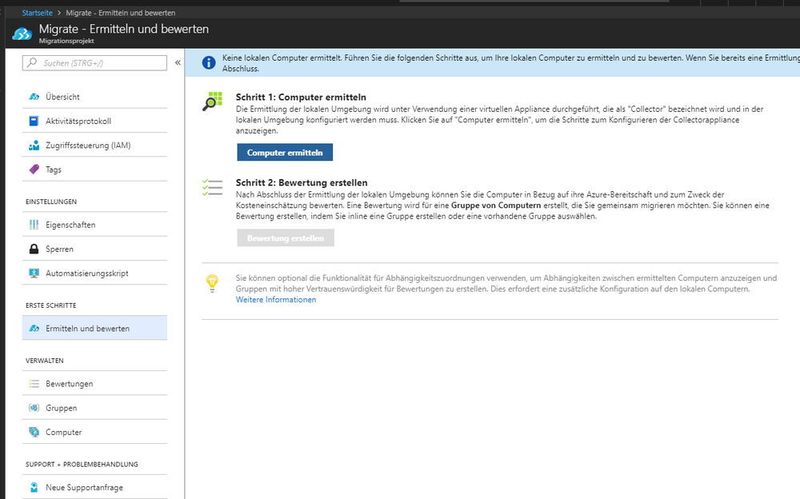
Task: Open Neue Supportanfrage entry
Action: click(x=95, y=487)
